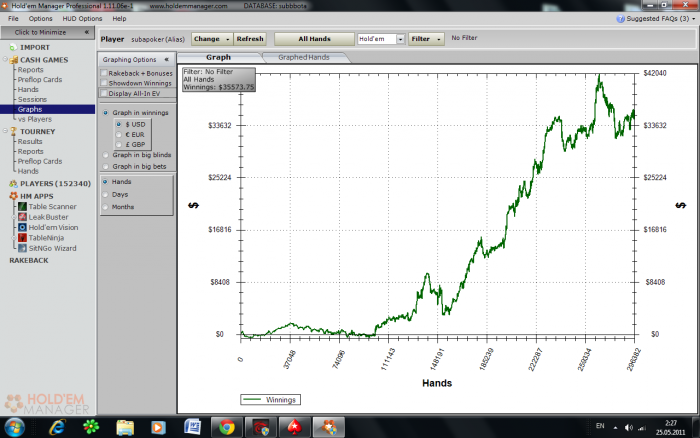The image size is (700, 438).
Task: Open the vs Players view
Action: [35, 119]
